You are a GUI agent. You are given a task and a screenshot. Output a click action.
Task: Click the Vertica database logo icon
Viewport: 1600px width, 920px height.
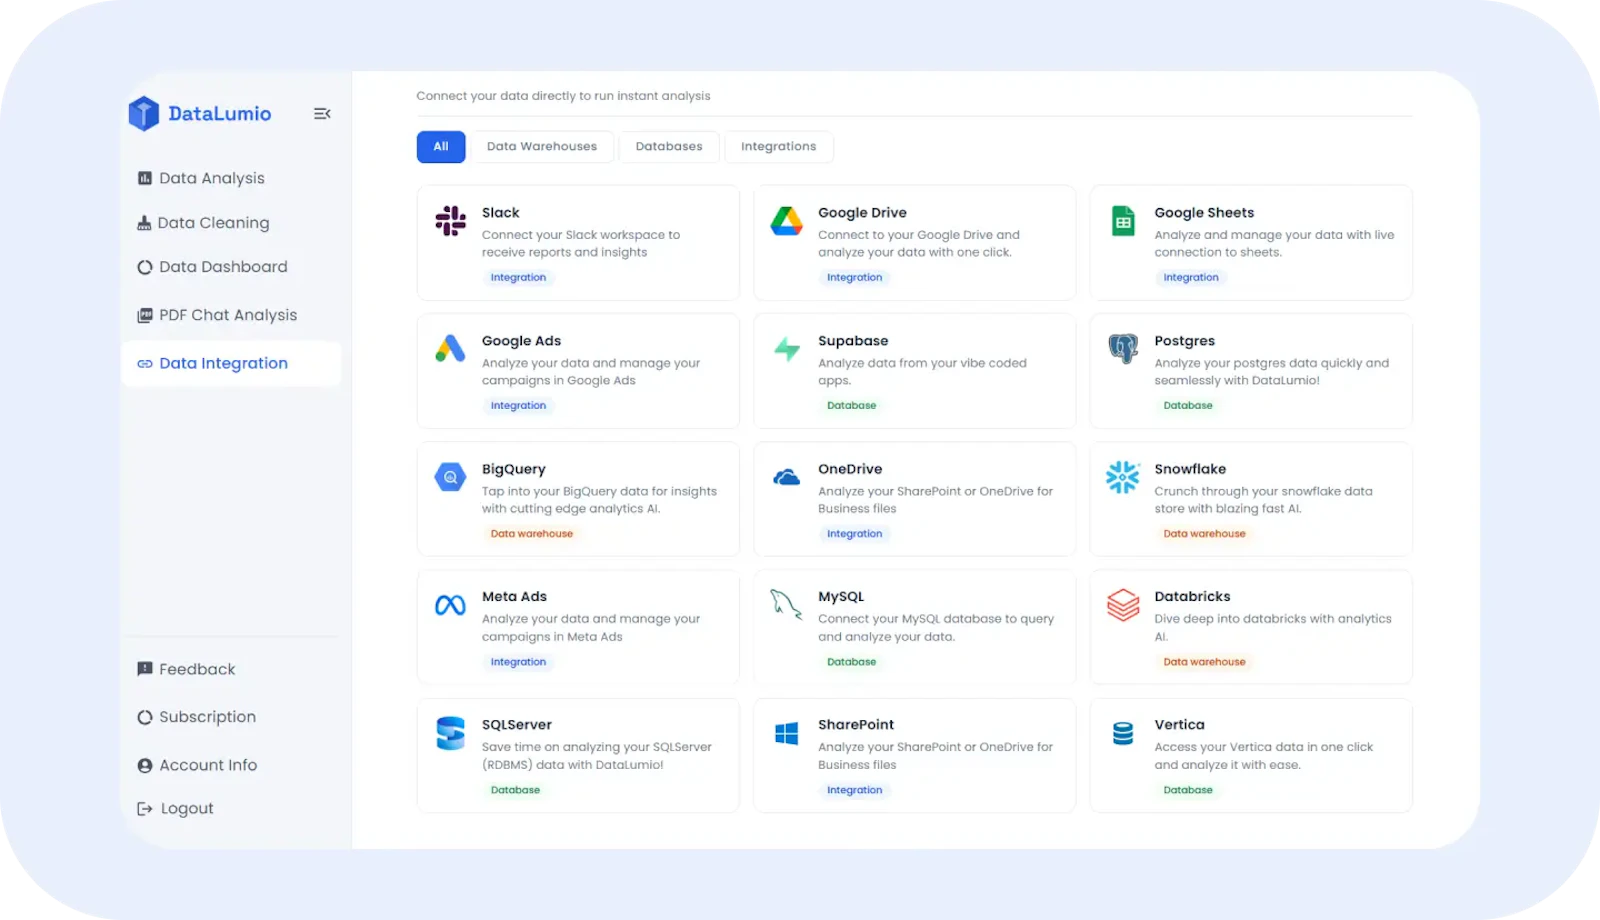[1123, 733]
